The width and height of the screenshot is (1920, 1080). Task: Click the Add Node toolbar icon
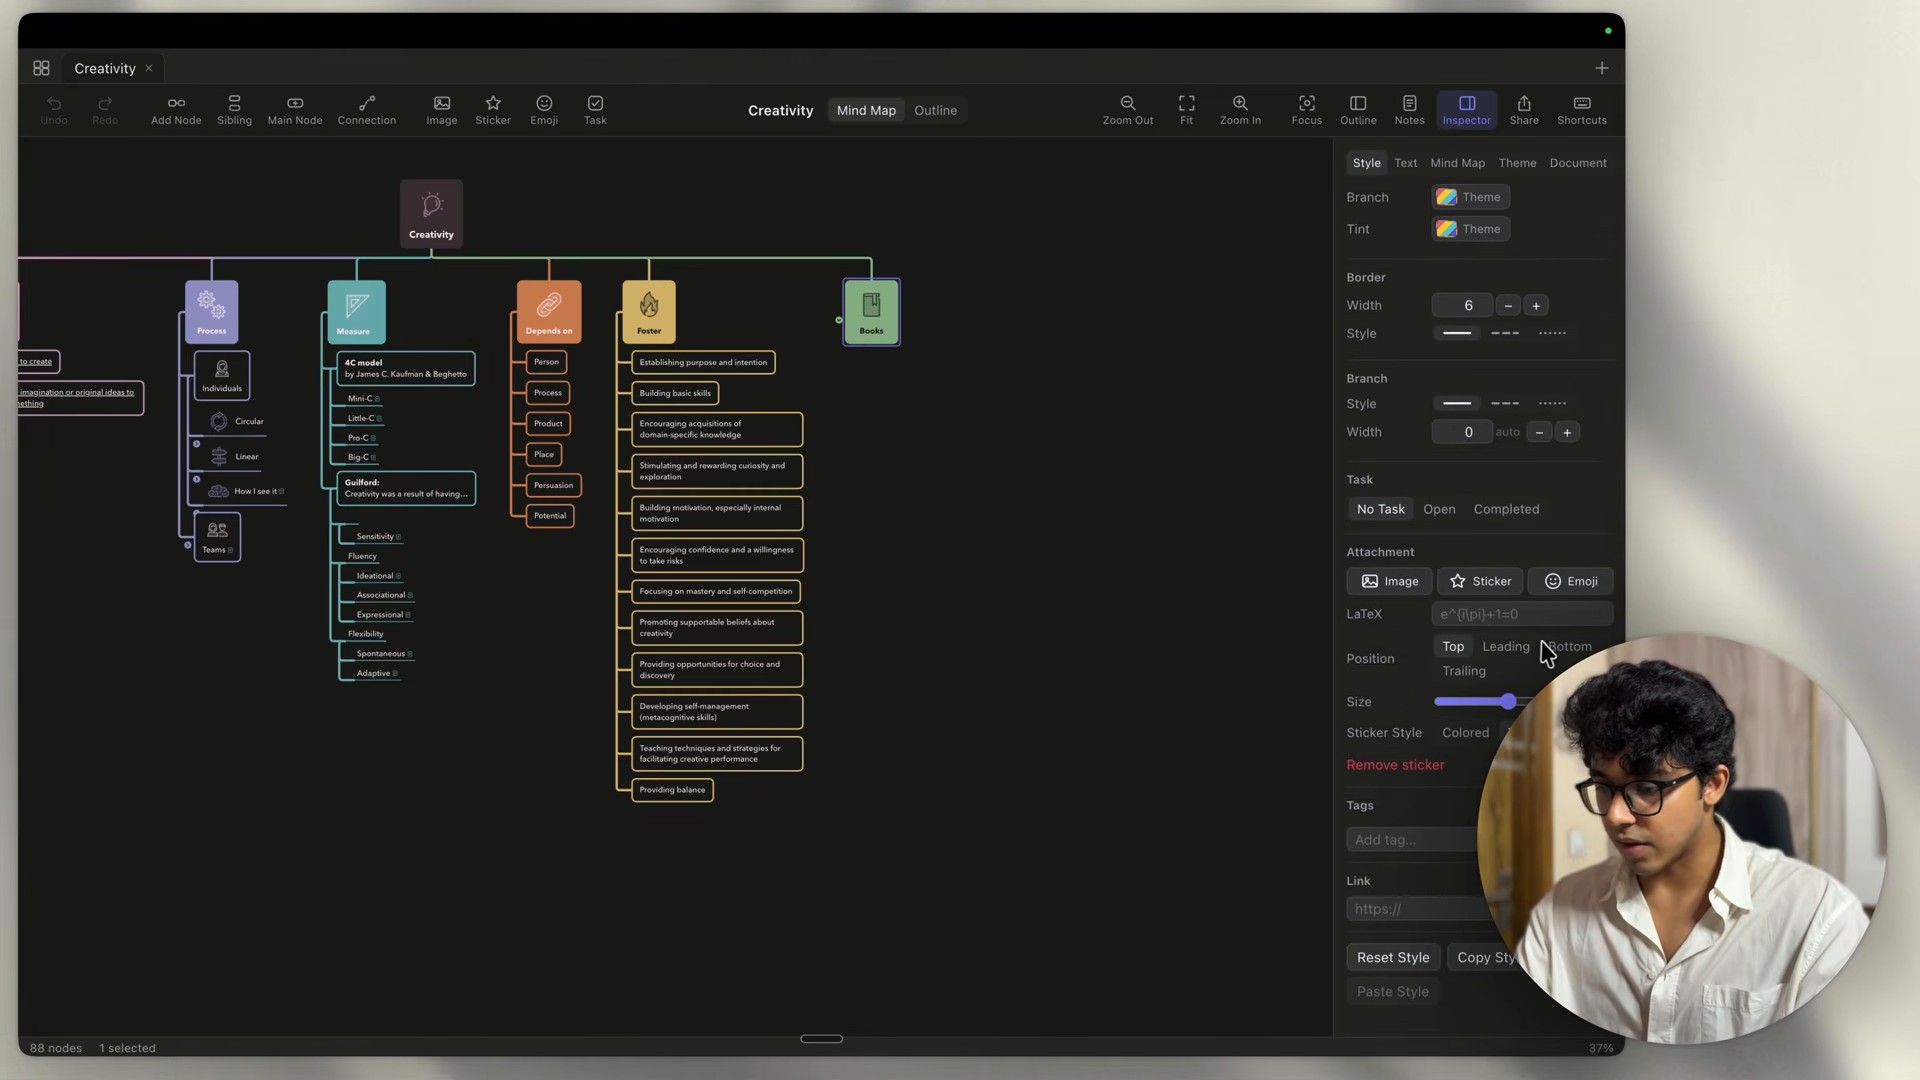coord(176,110)
